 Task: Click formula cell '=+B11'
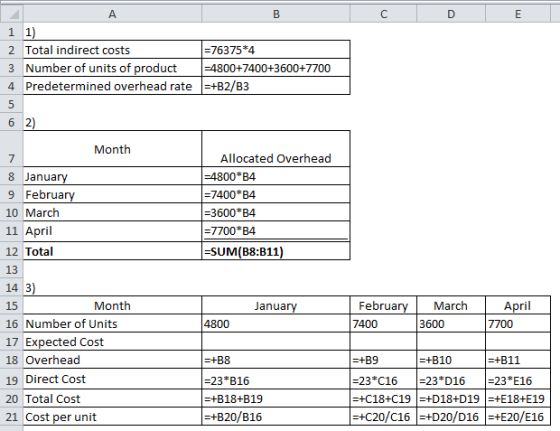tap(518, 360)
